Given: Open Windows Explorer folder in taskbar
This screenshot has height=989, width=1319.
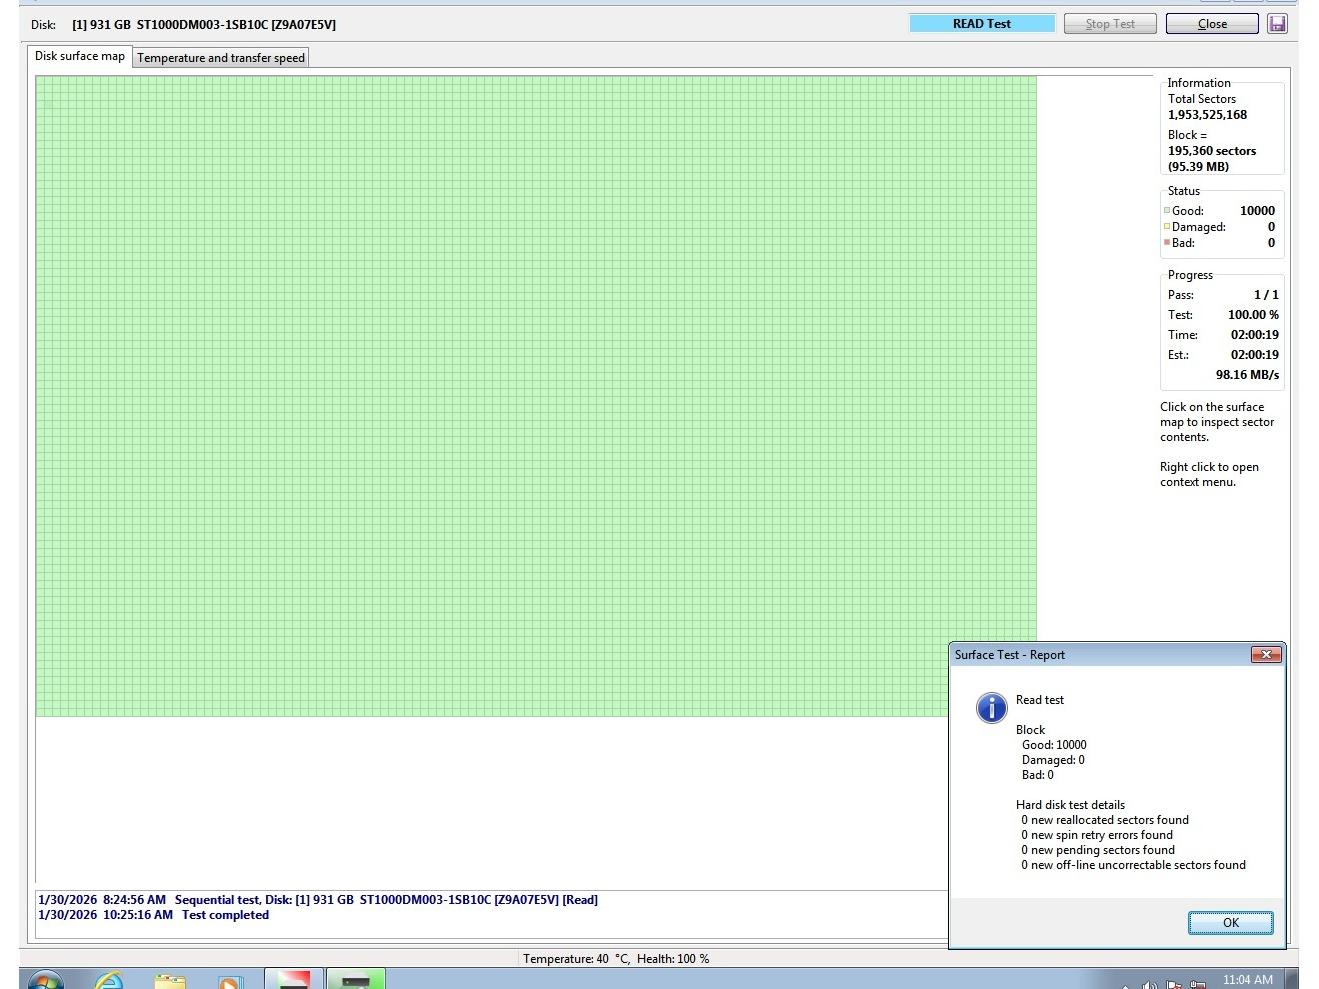Looking at the screenshot, I should pyautogui.click(x=170, y=981).
